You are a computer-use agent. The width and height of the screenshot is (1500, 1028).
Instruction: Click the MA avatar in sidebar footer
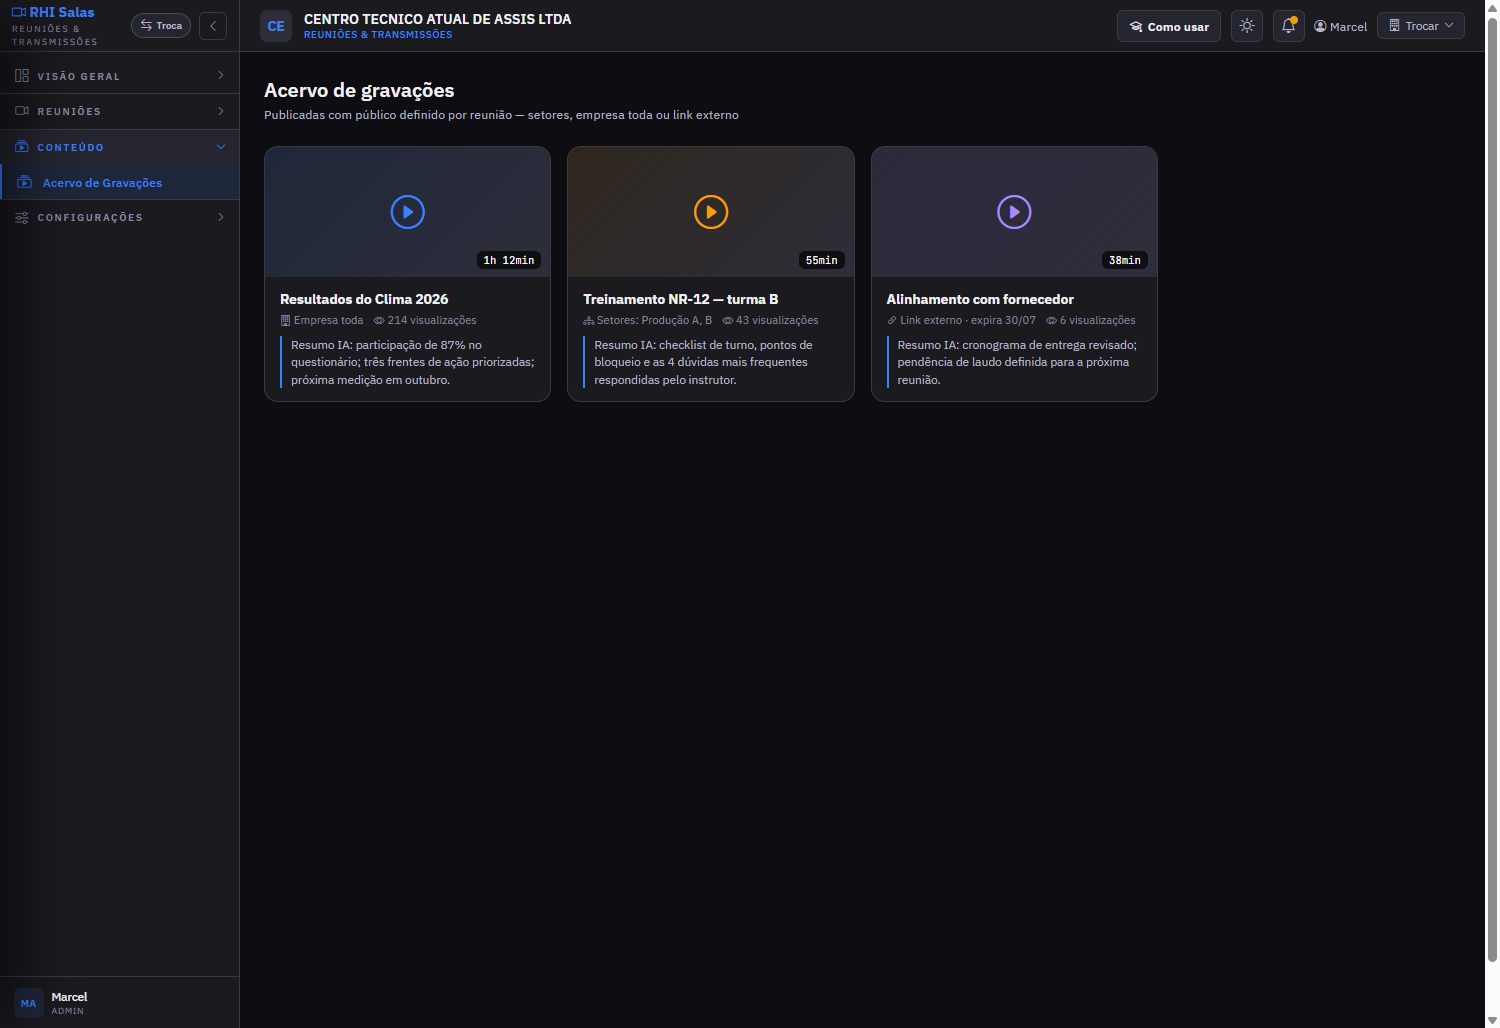click(x=28, y=1003)
